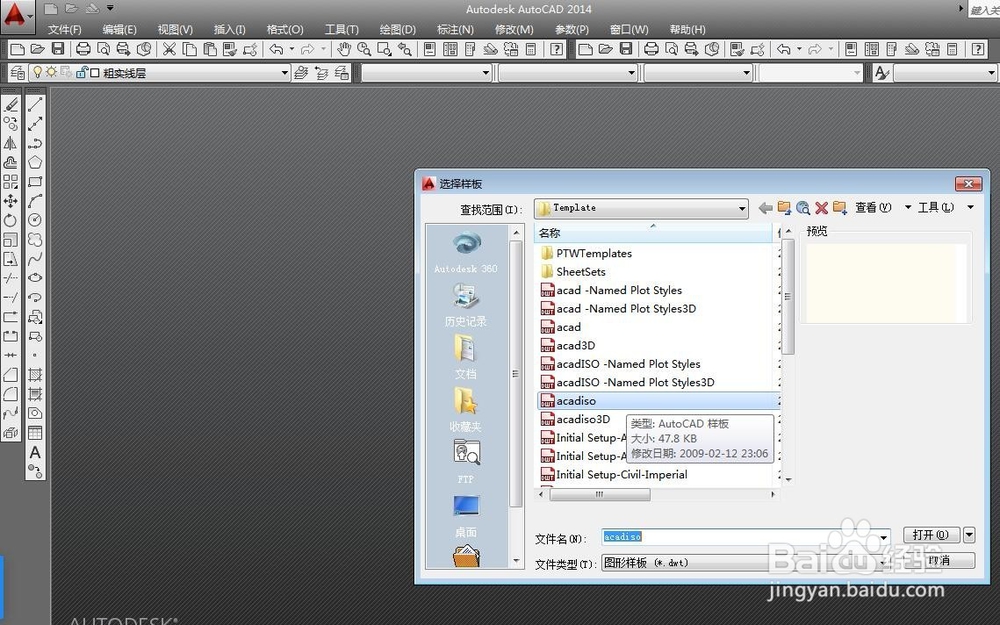This screenshot has width=1000, height=625.
Task: Open the 修改(M) menu
Action: point(513,29)
